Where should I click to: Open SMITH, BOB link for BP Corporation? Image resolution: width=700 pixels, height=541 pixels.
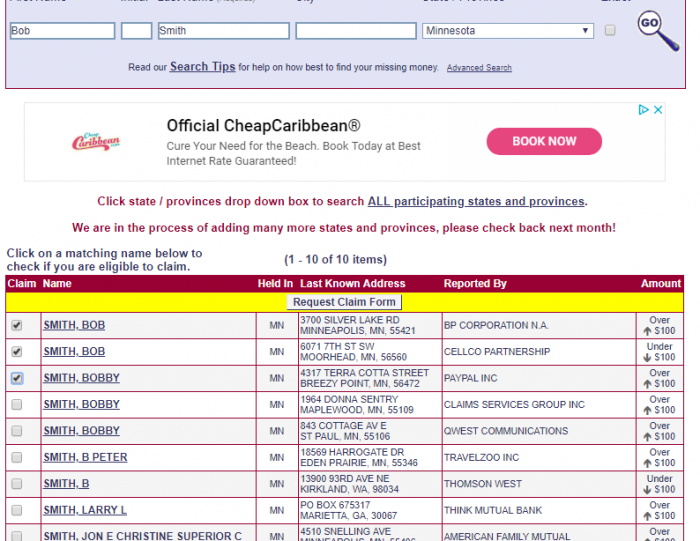(74, 325)
